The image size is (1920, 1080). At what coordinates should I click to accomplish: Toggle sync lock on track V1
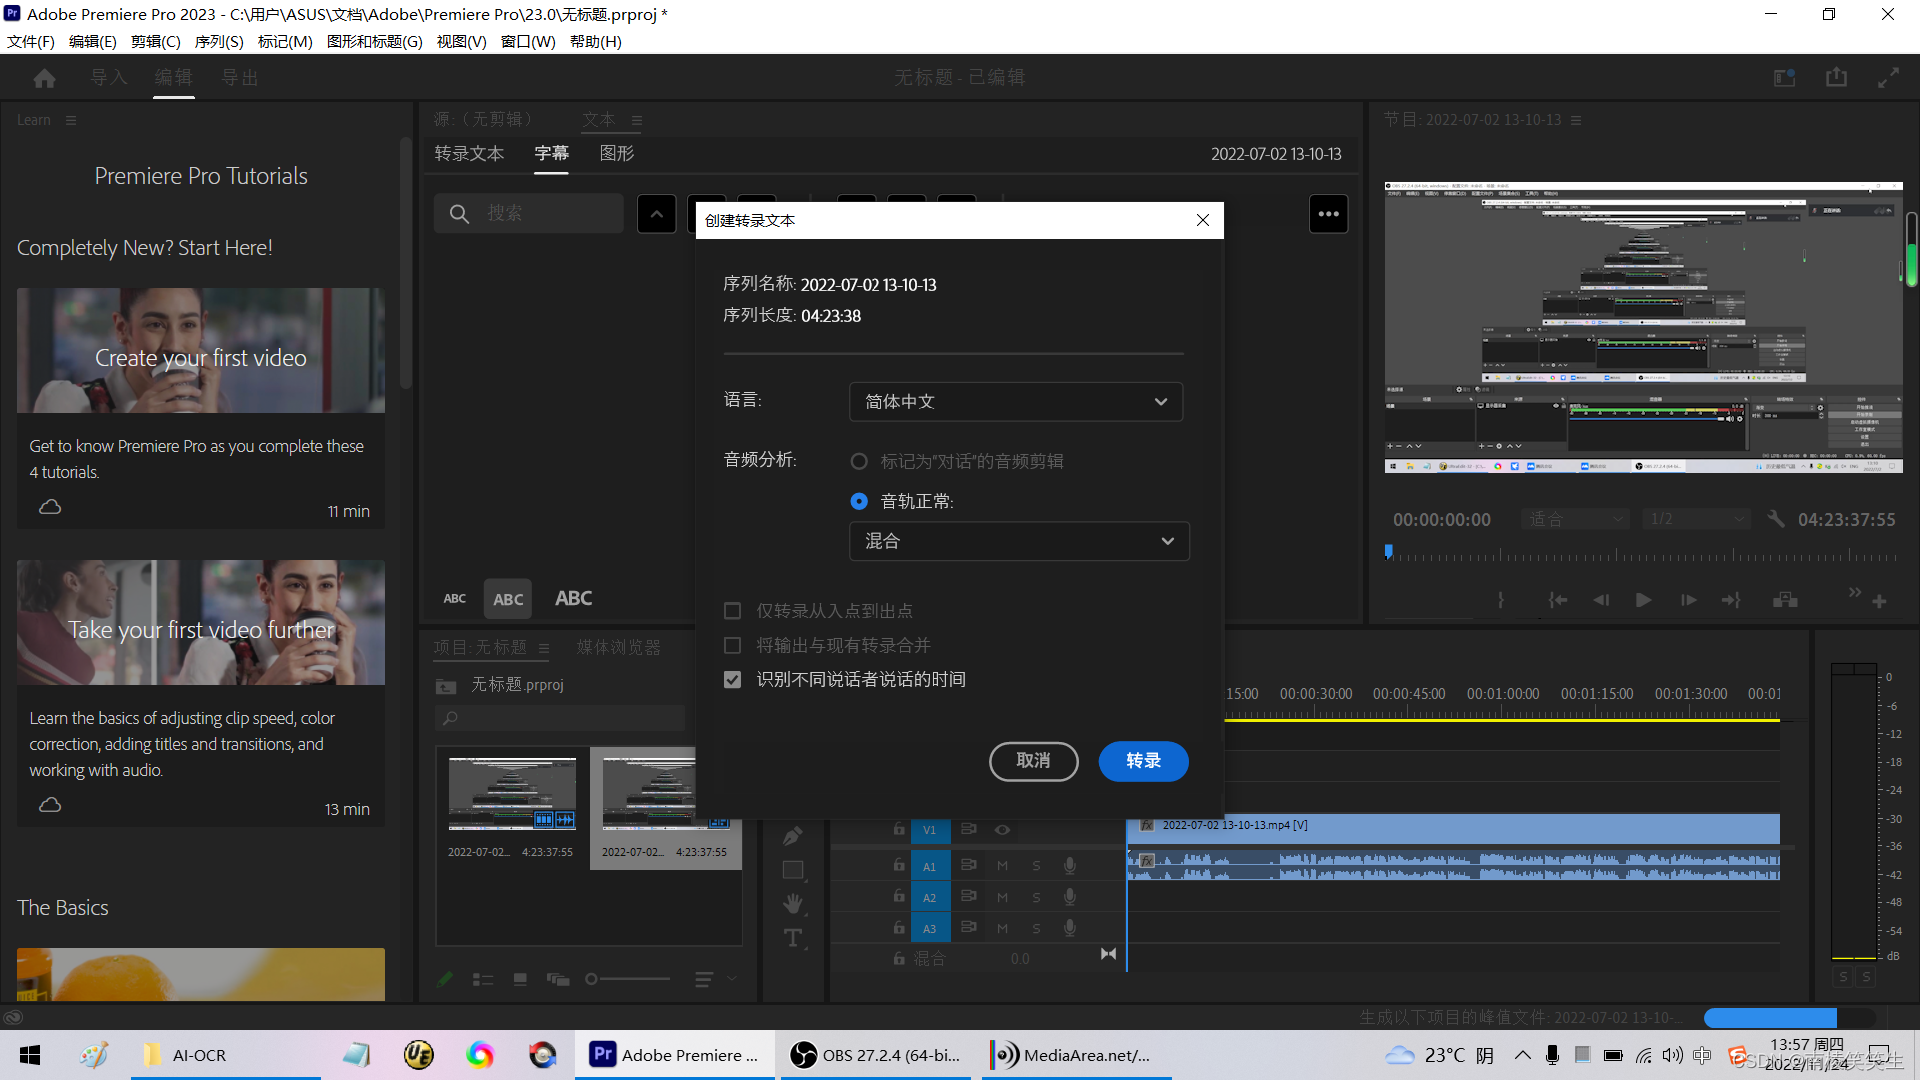click(x=968, y=829)
